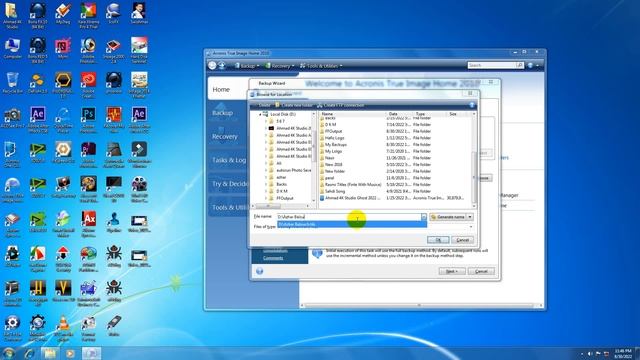
Task: Select My Backups folder in file list
Action: click(x=336, y=144)
